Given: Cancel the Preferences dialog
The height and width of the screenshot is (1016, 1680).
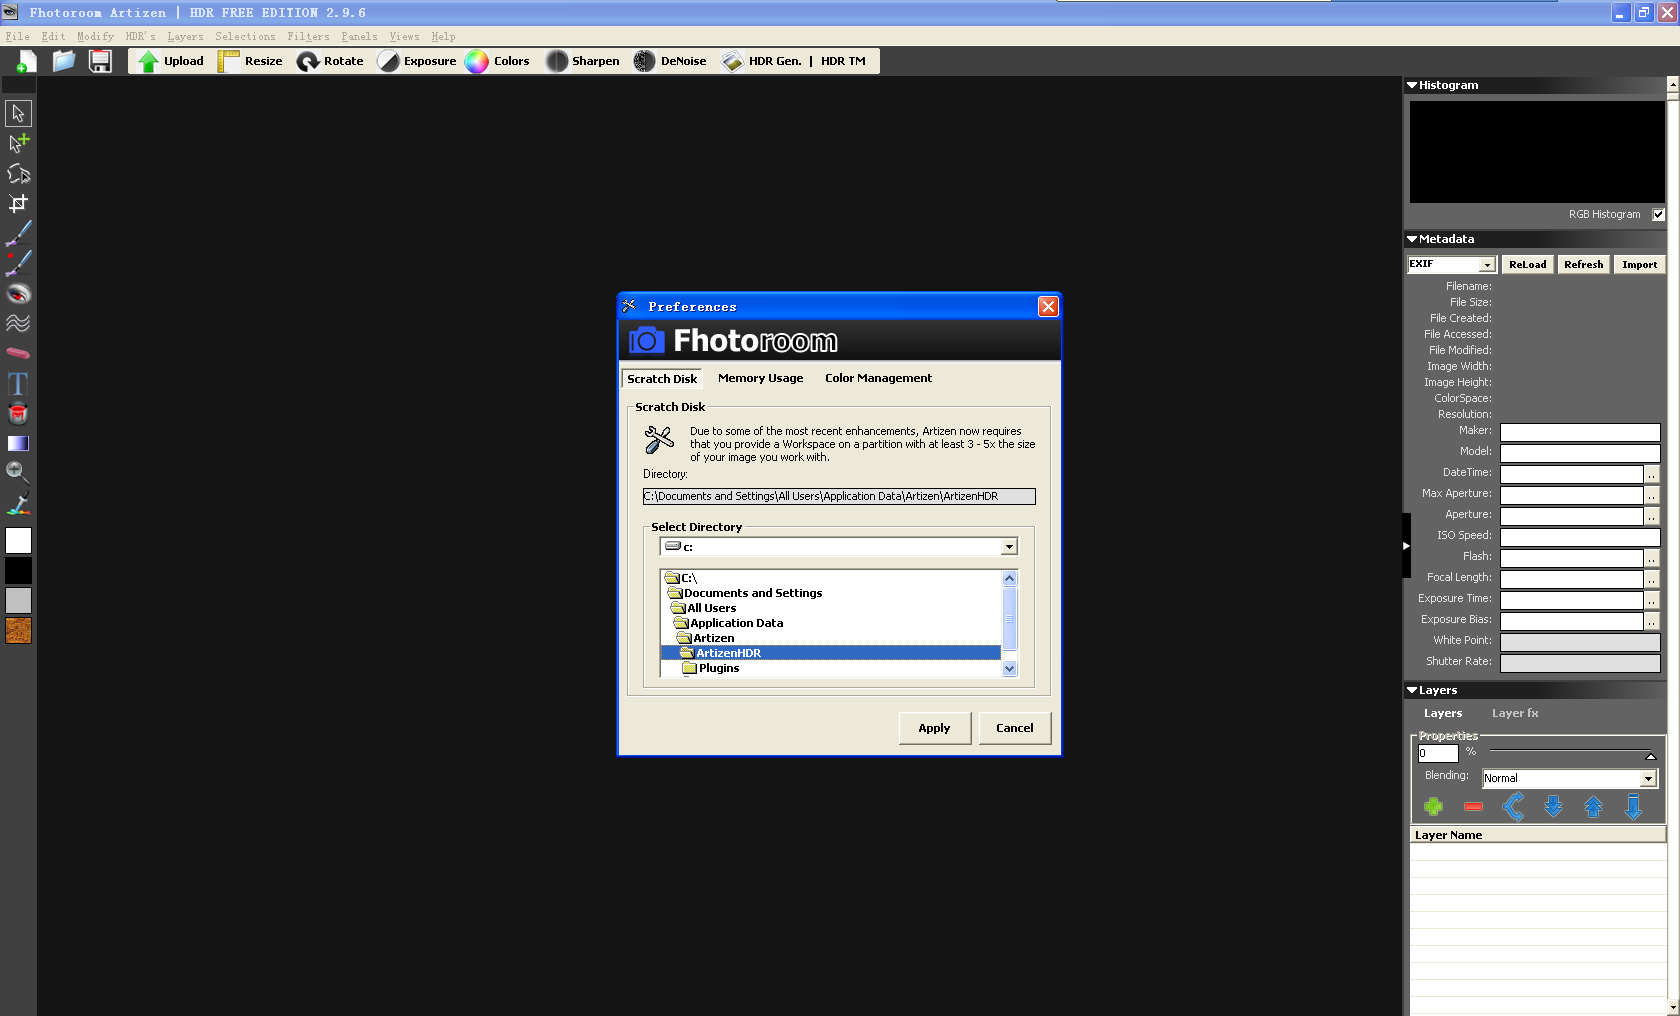Looking at the screenshot, I should tap(1014, 728).
